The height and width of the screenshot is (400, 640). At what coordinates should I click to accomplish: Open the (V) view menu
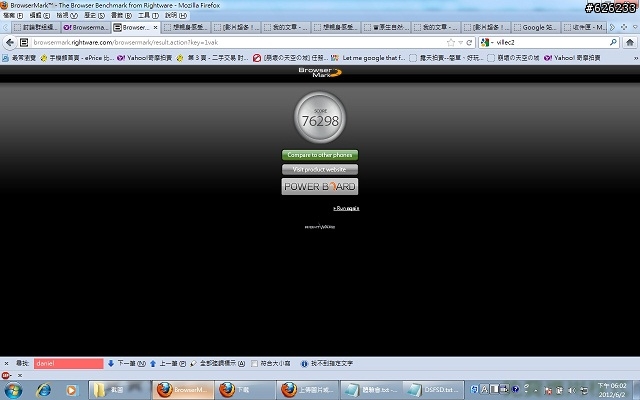click(67, 16)
